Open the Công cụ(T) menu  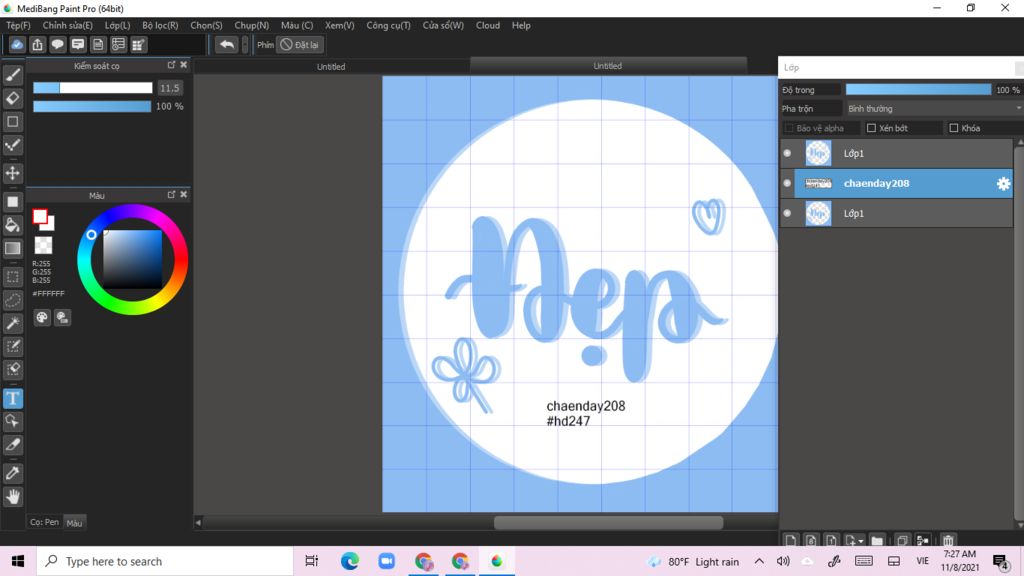(389, 25)
